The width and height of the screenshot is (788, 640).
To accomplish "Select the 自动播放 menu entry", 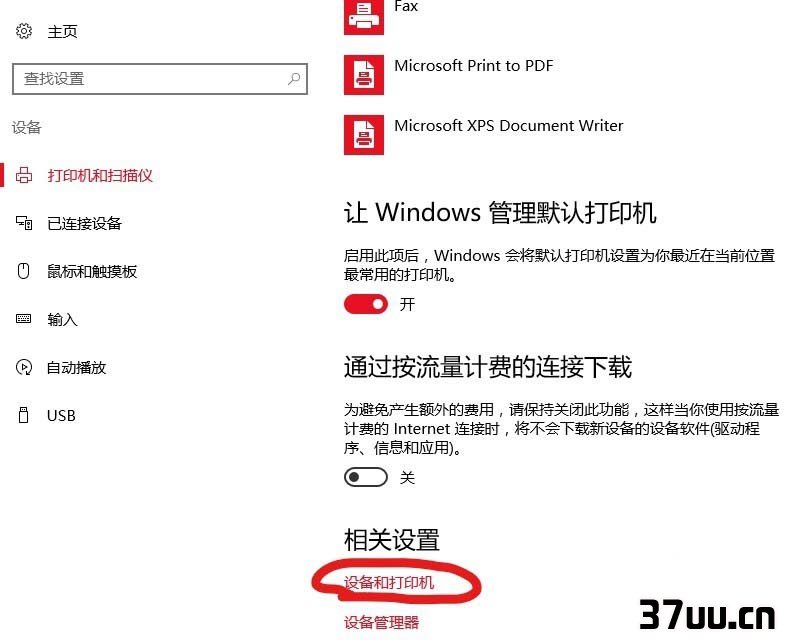I will pos(76,367).
